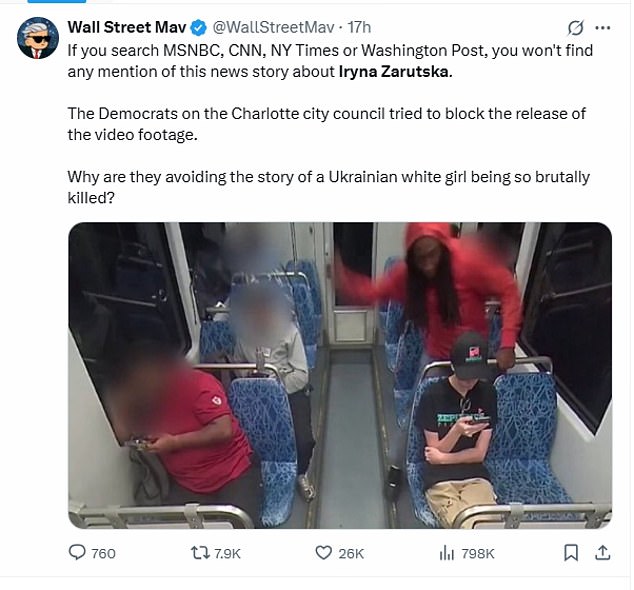This screenshot has height=590, width=634.
Task: Click the Wall Street Mav display name
Action: point(127,27)
